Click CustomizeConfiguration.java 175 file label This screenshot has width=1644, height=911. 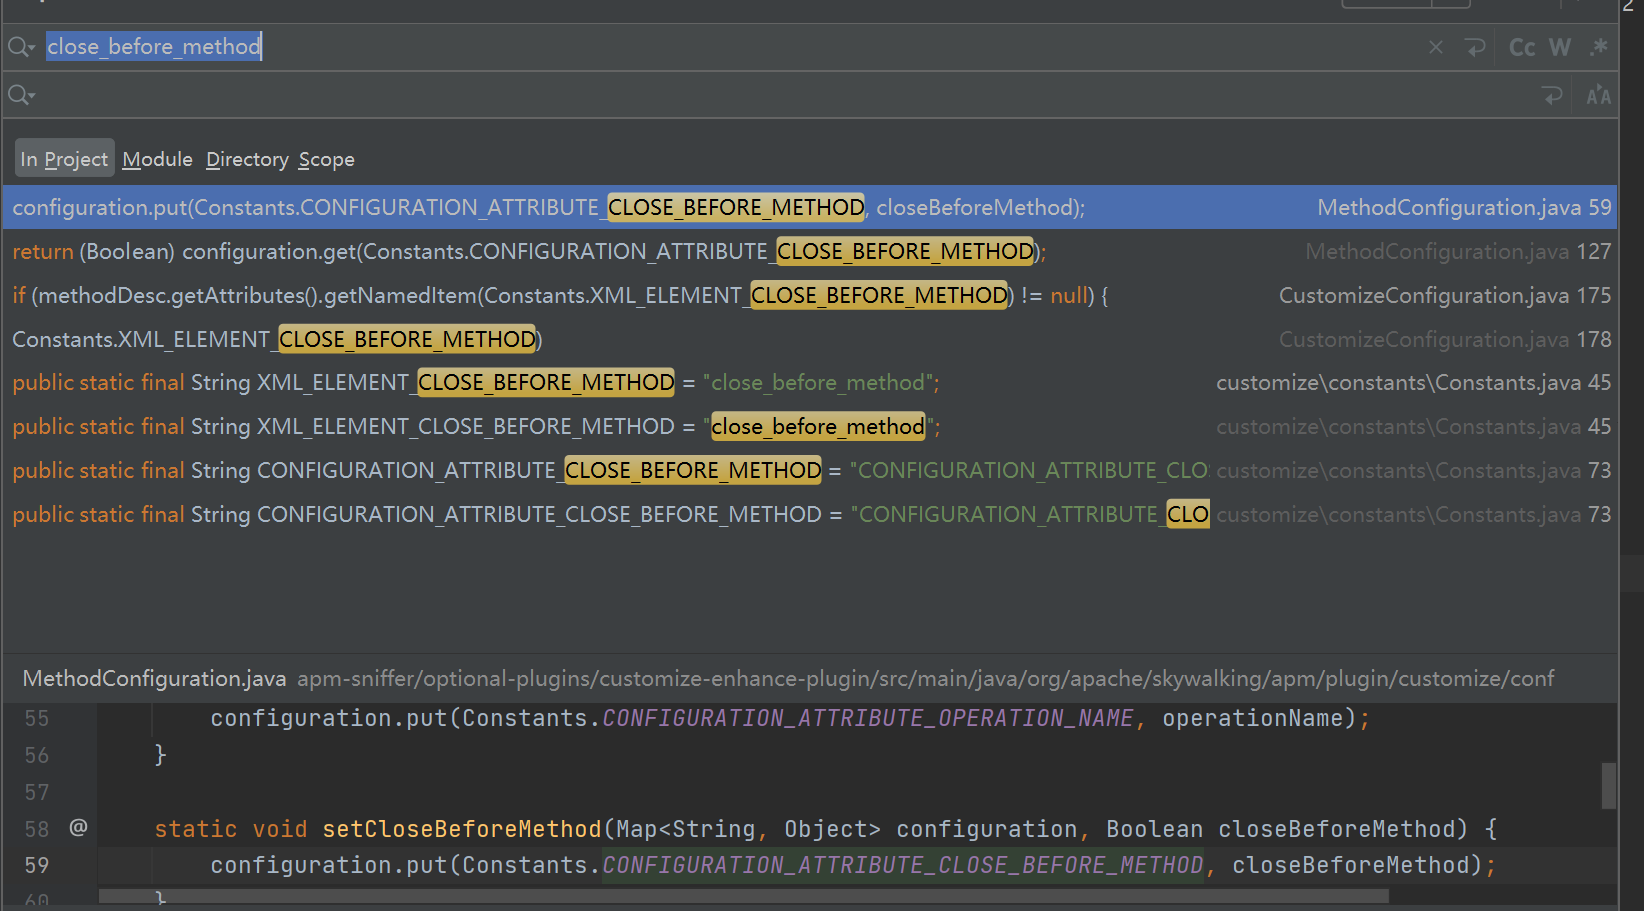(1445, 295)
